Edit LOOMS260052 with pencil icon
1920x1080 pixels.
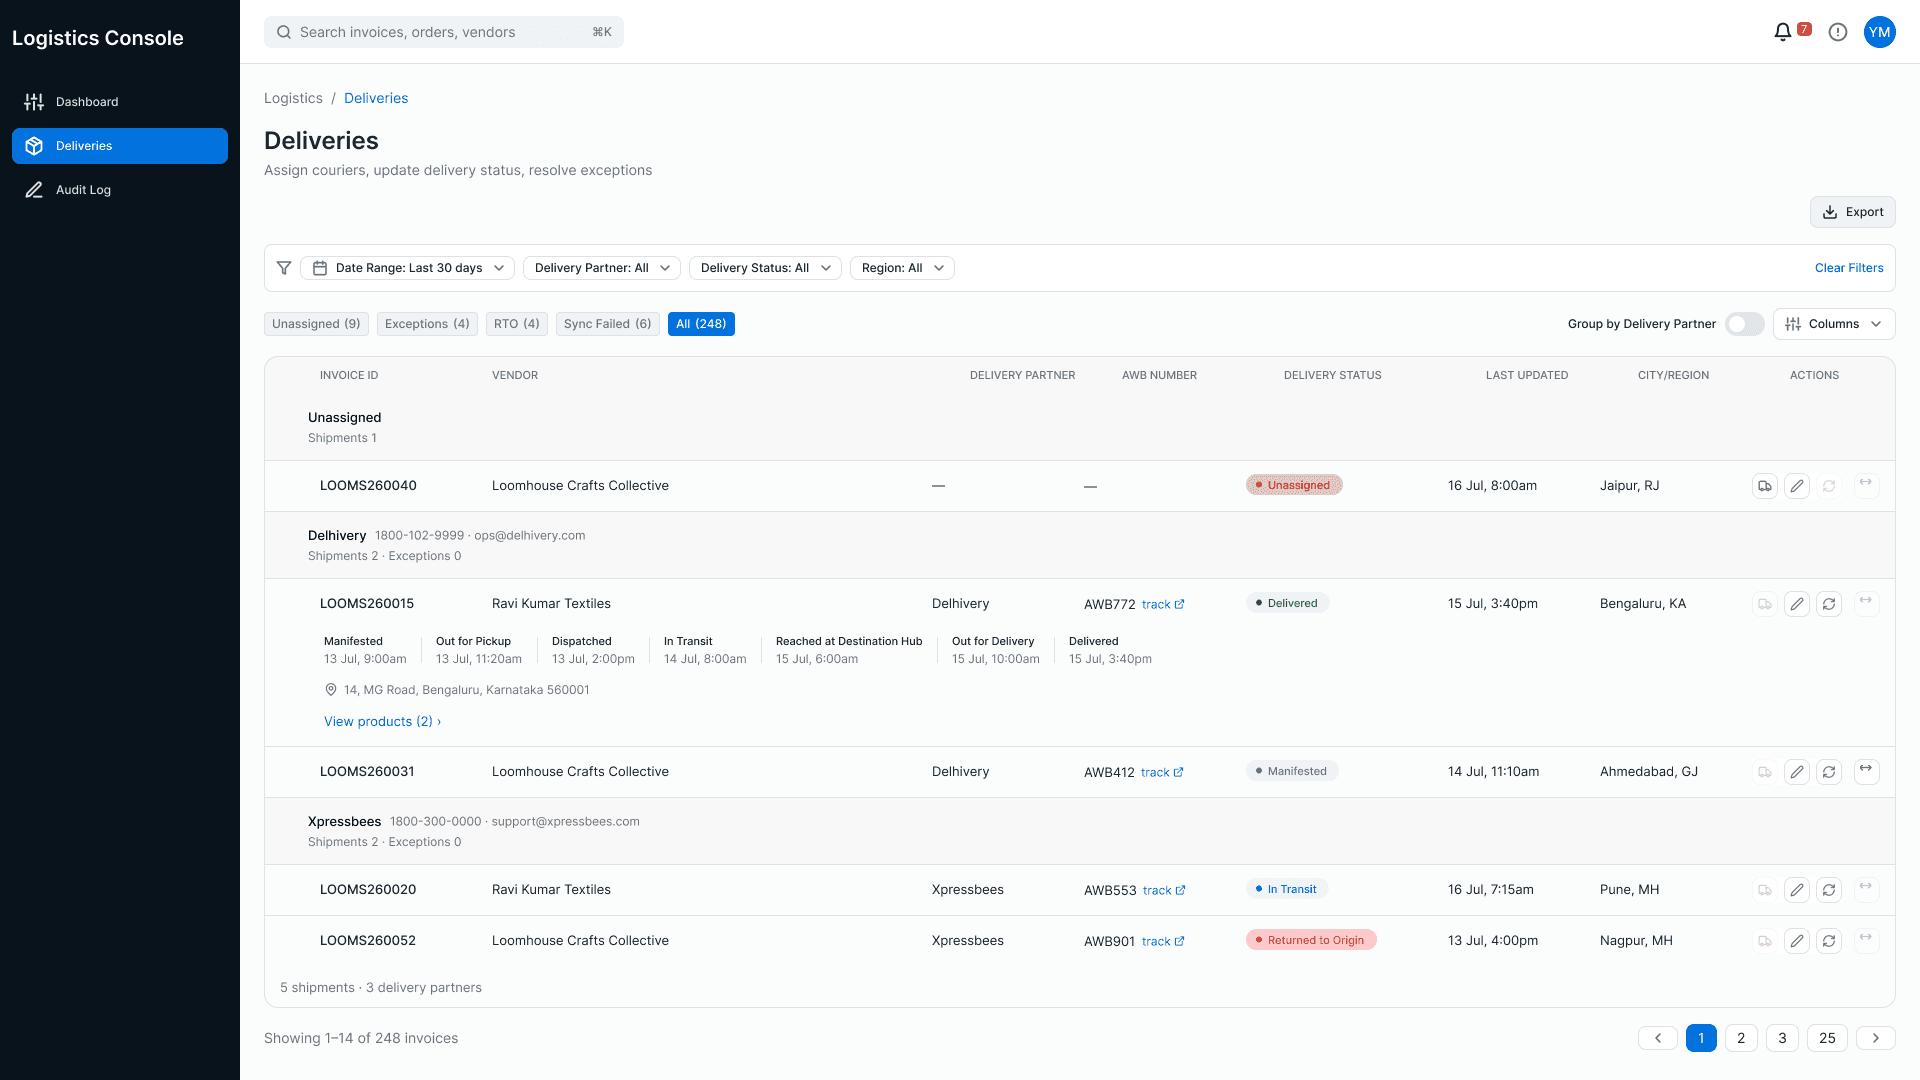tap(1797, 941)
